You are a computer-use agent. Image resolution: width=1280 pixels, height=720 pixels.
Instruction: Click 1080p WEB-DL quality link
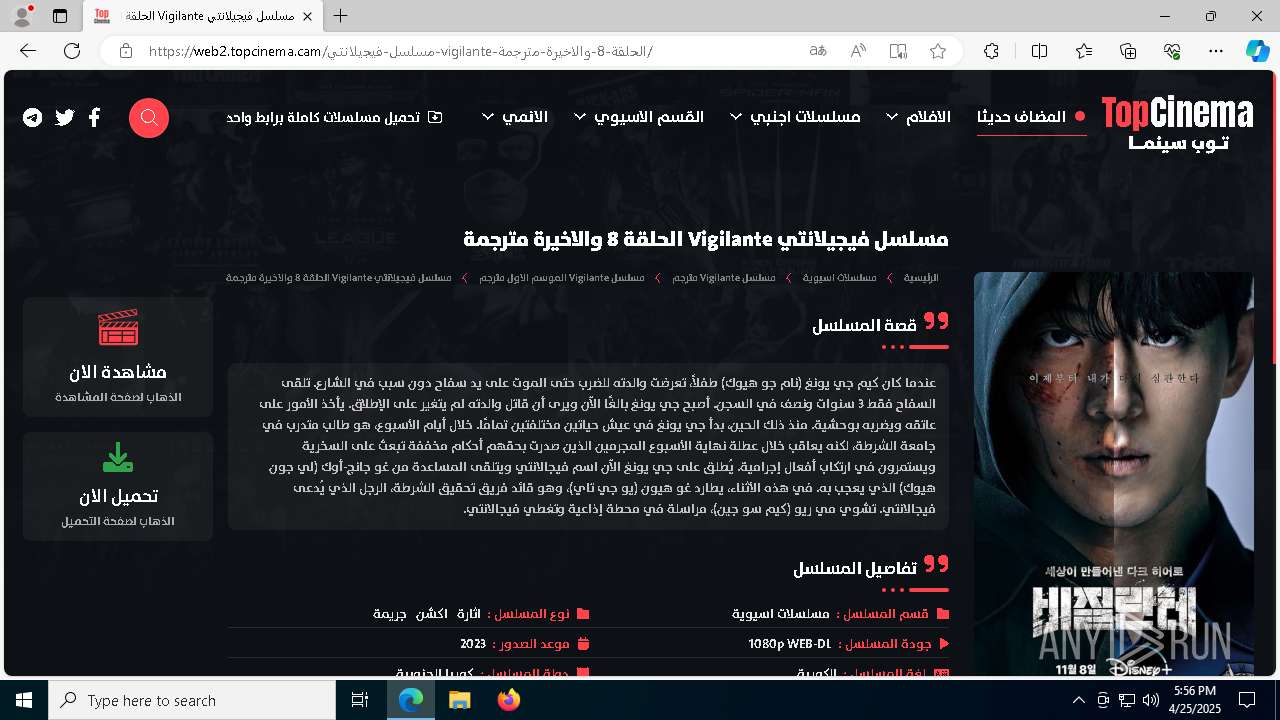[x=790, y=644]
